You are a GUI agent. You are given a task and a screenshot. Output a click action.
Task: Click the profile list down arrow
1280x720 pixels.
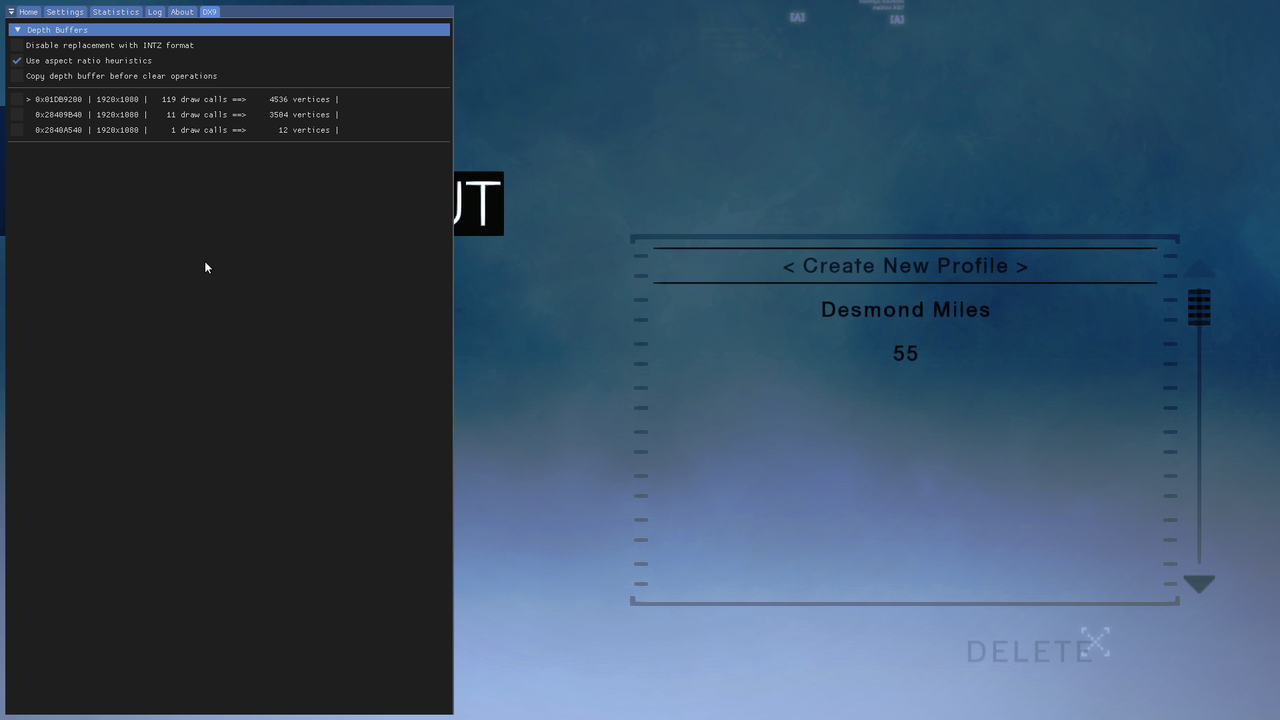(1199, 584)
